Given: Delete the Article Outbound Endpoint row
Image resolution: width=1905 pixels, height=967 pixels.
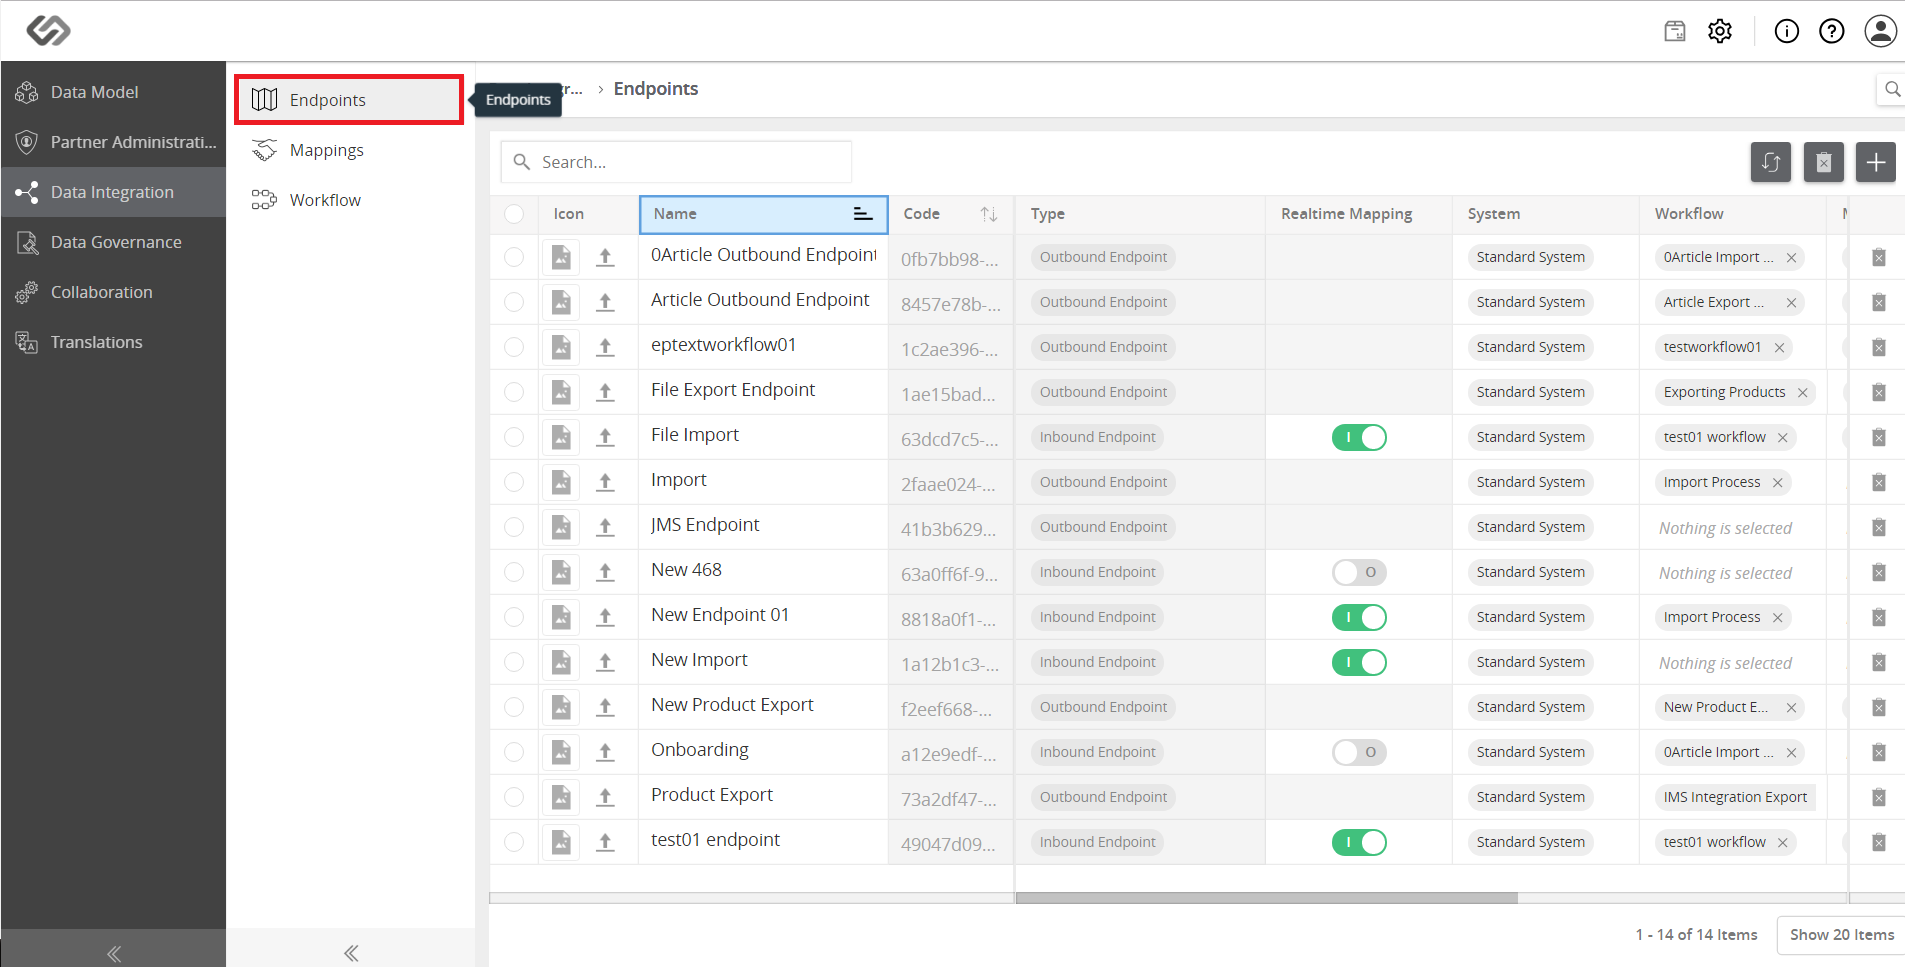Looking at the screenshot, I should click(x=1879, y=302).
